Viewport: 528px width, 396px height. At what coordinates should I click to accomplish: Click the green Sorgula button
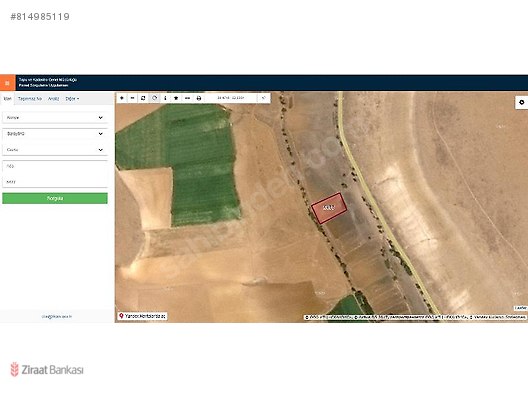pyautogui.click(x=55, y=198)
